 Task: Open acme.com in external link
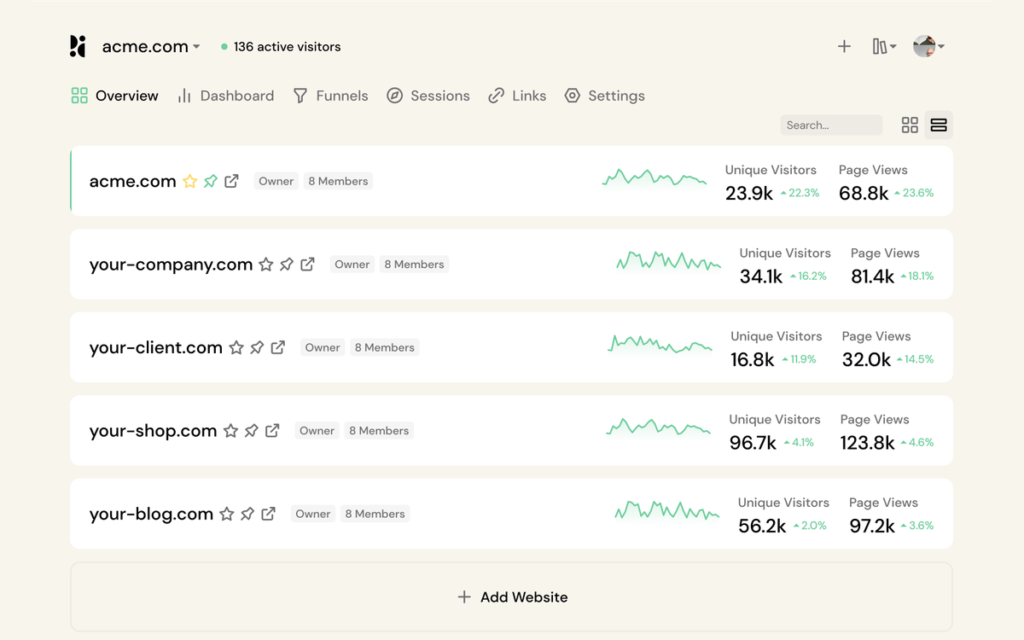(231, 181)
